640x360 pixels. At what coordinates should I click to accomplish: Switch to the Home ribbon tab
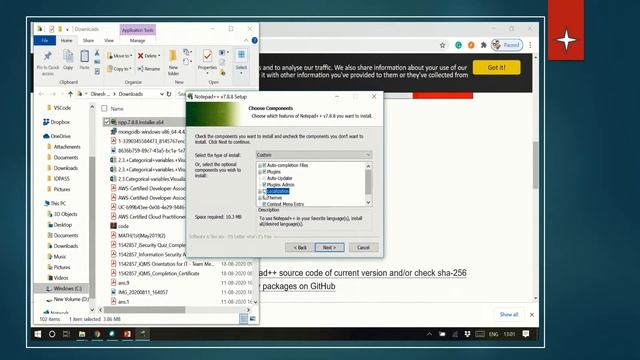click(67, 40)
